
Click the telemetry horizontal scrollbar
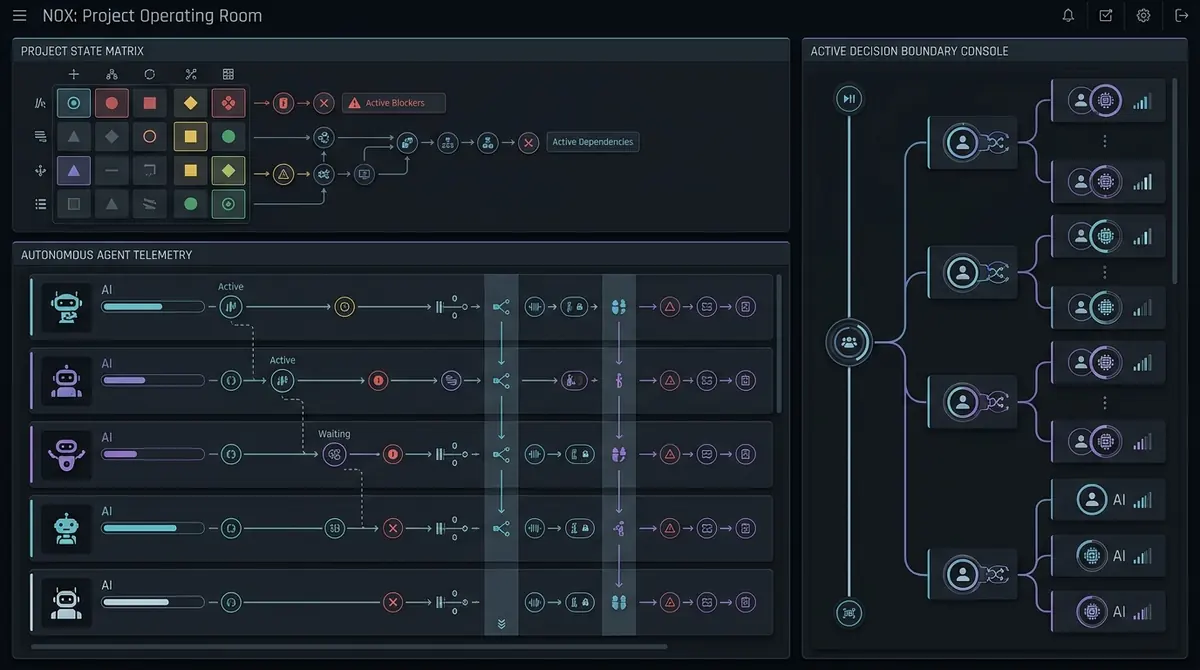coord(350,647)
